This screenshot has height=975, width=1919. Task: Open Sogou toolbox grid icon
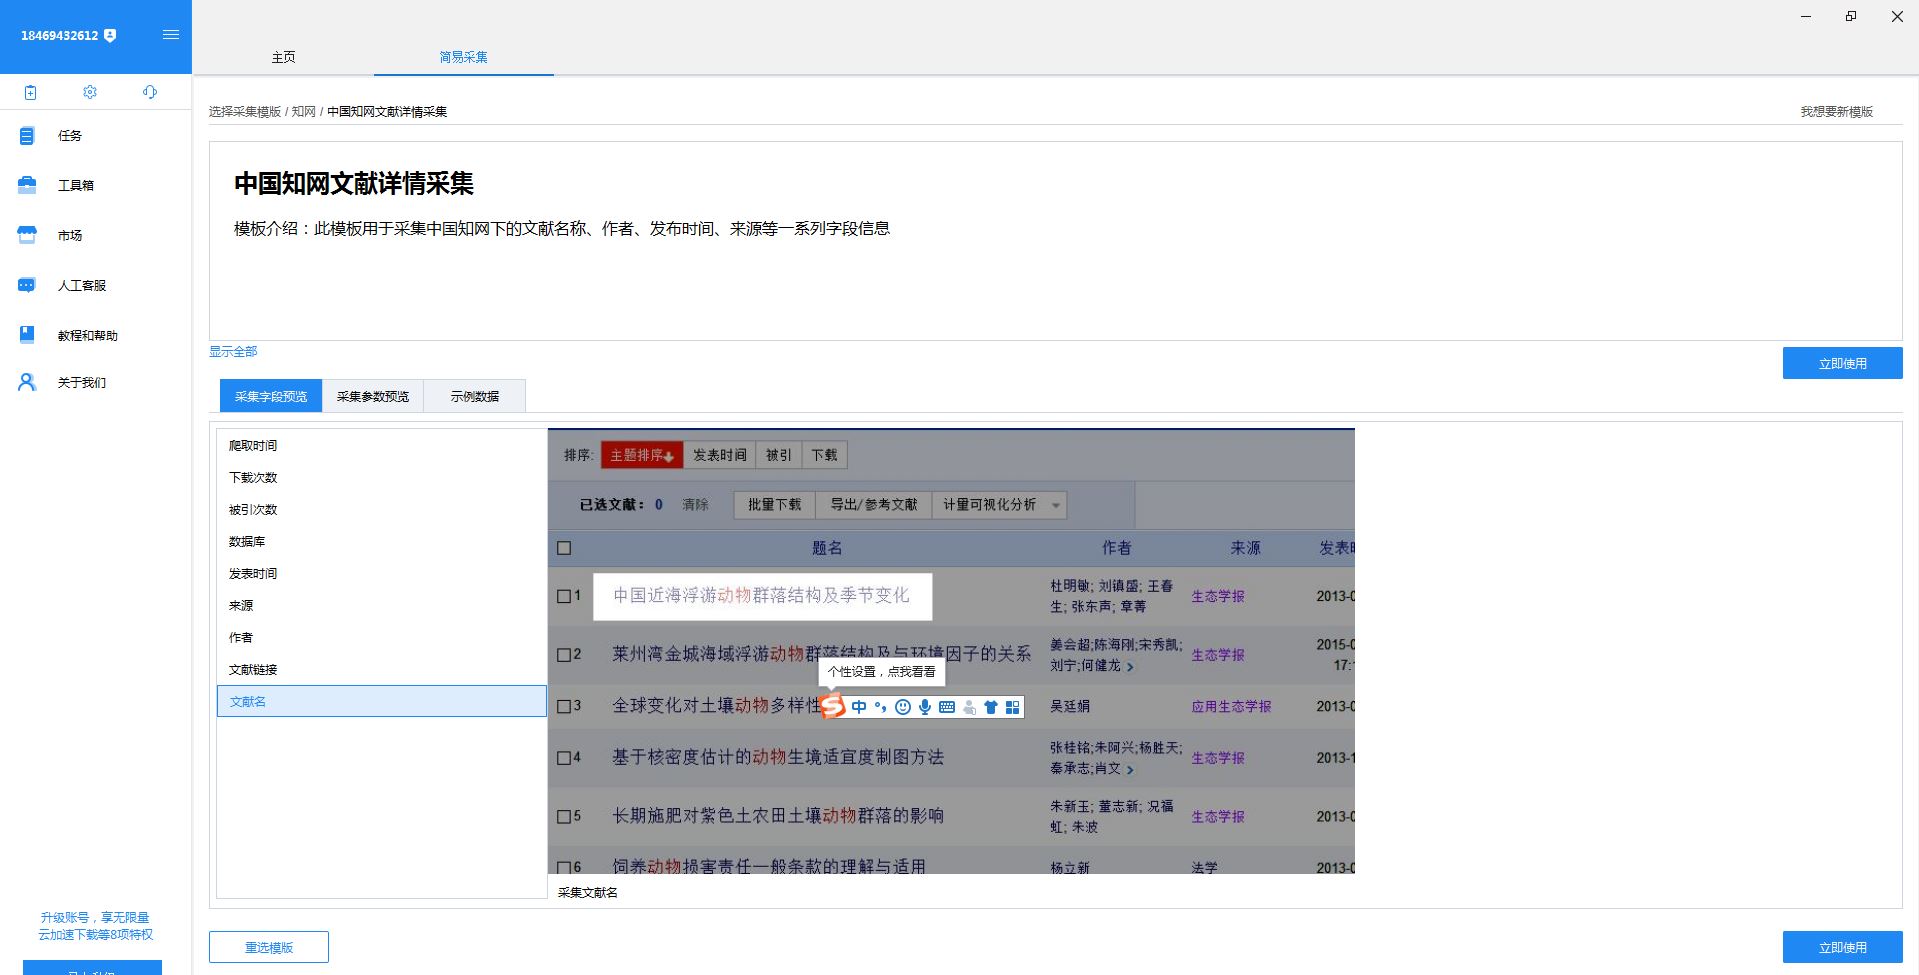(x=1013, y=707)
